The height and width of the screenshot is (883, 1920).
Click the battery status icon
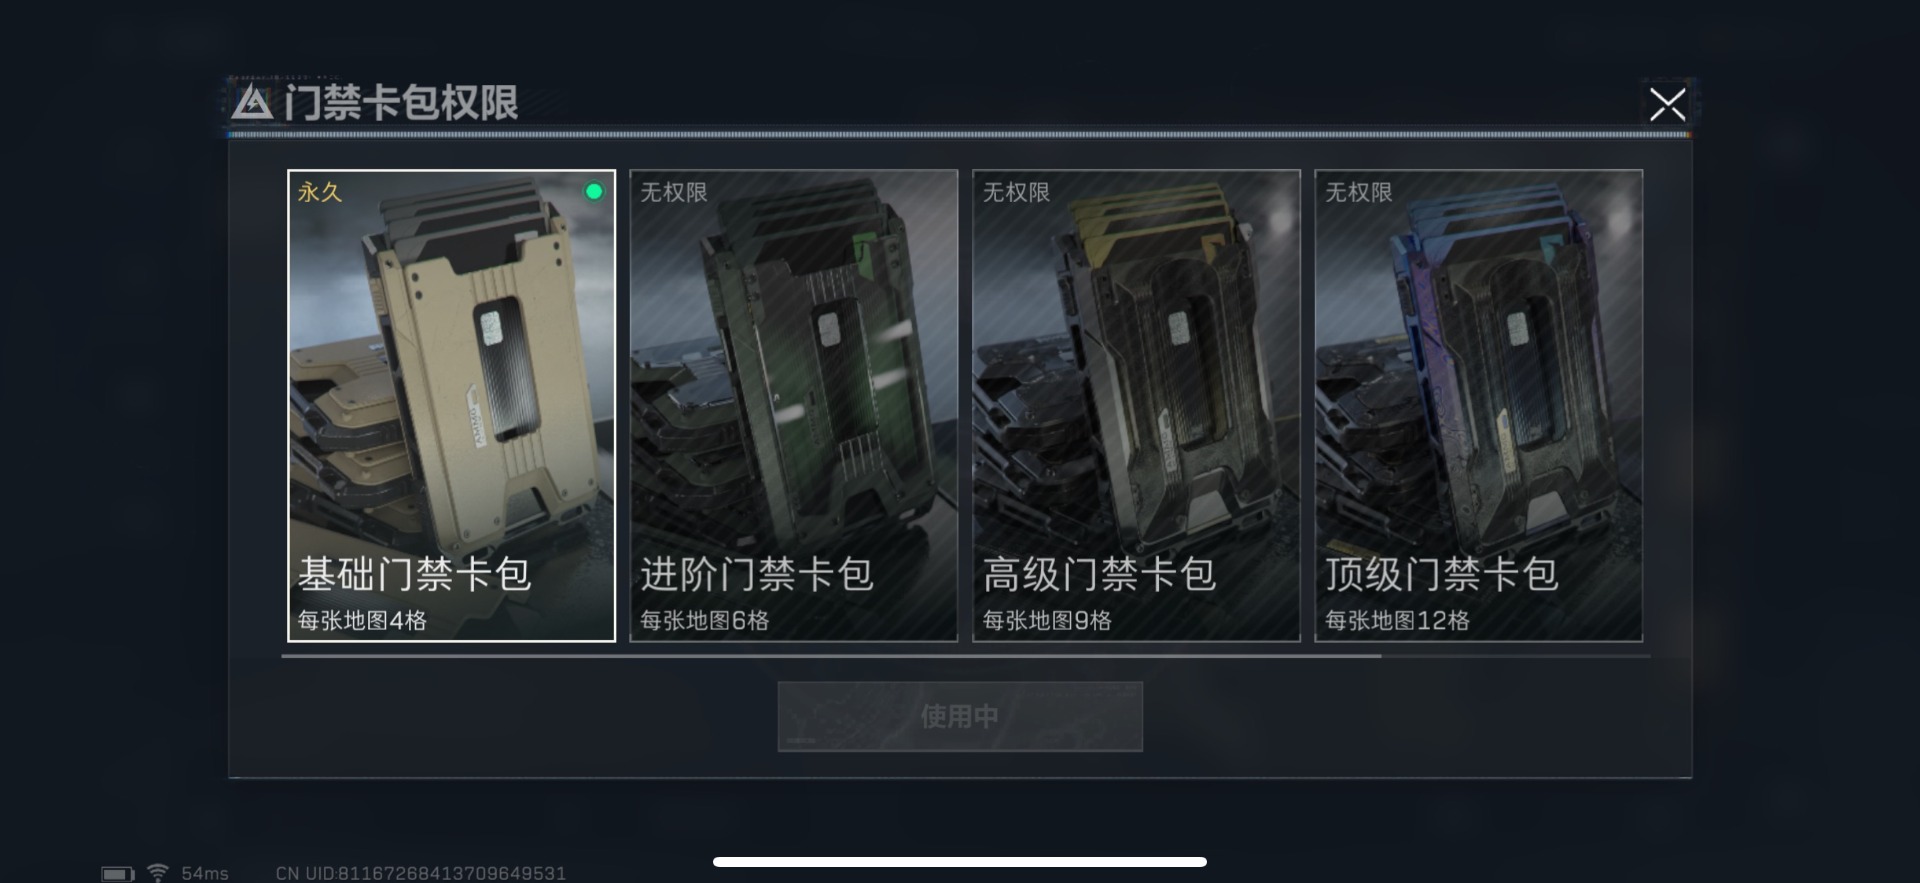[x=118, y=874]
